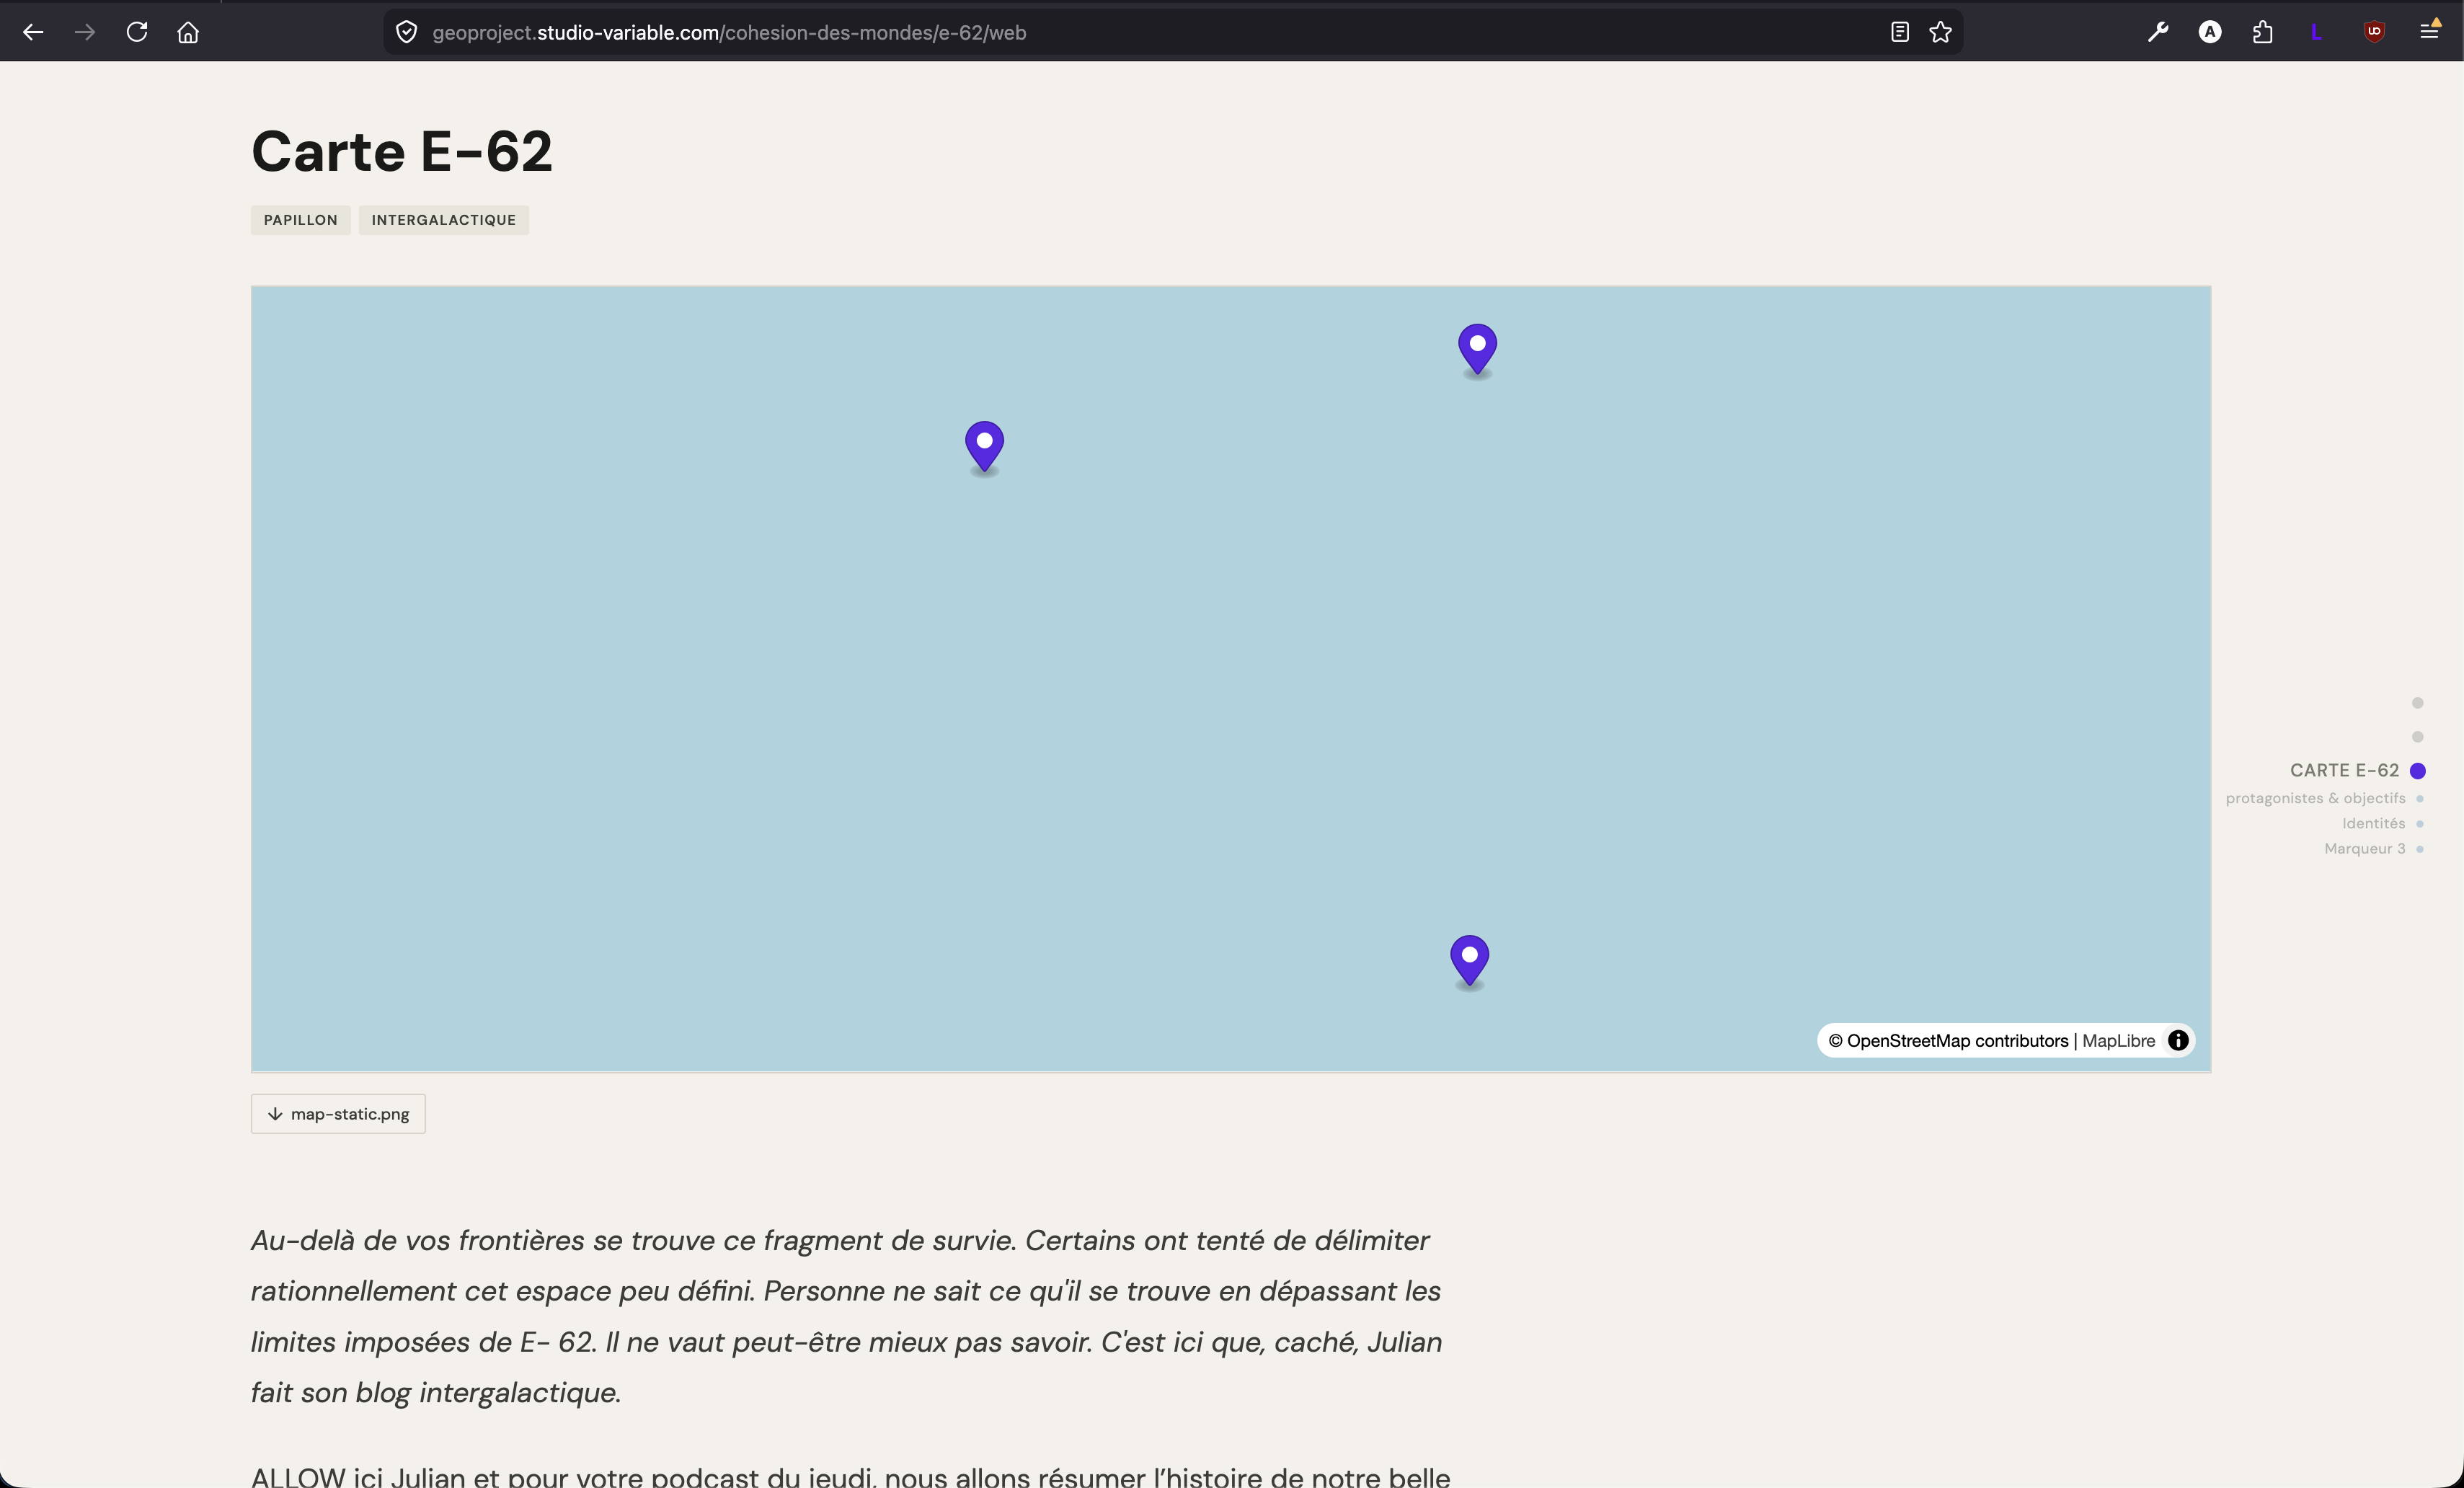Image resolution: width=2464 pixels, height=1488 pixels.
Task: Toggle reader view icon in address bar
Action: click(1899, 32)
